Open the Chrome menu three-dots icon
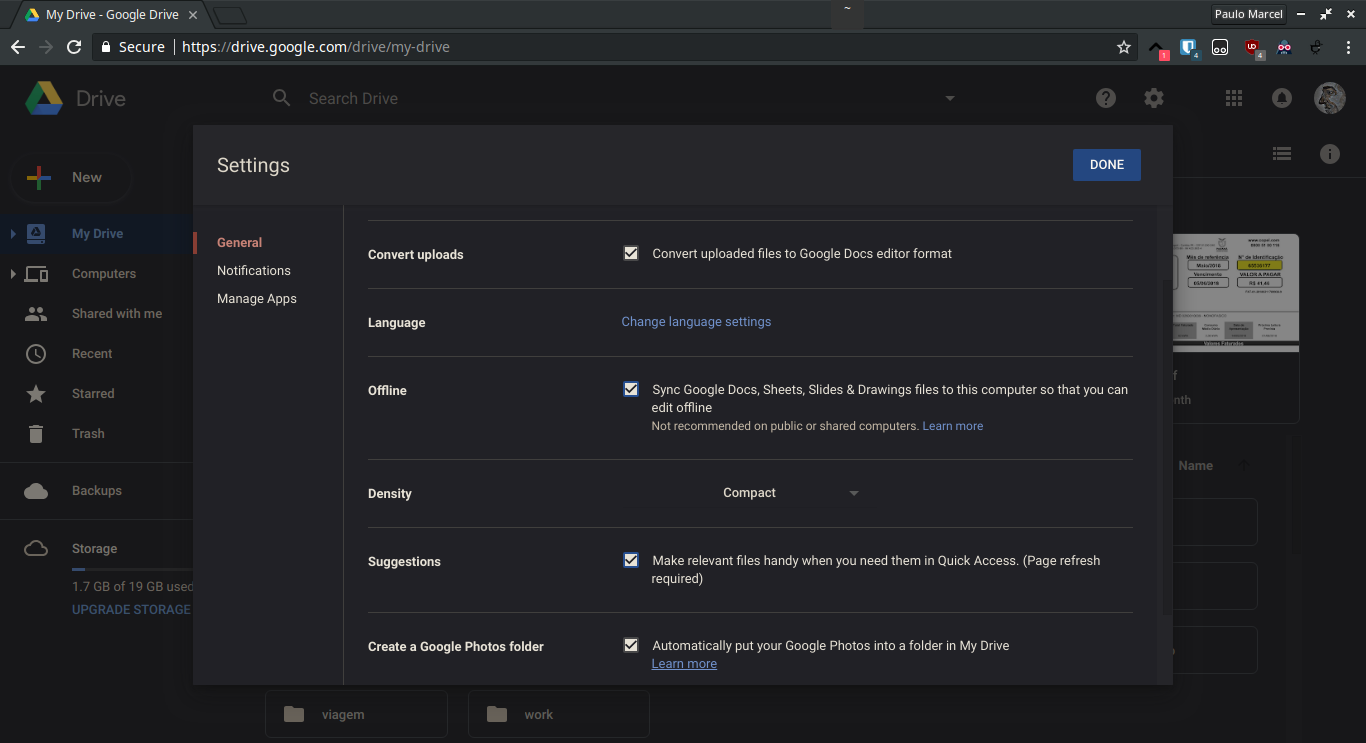Image resolution: width=1366 pixels, height=743 pixels. (1348, 47)
